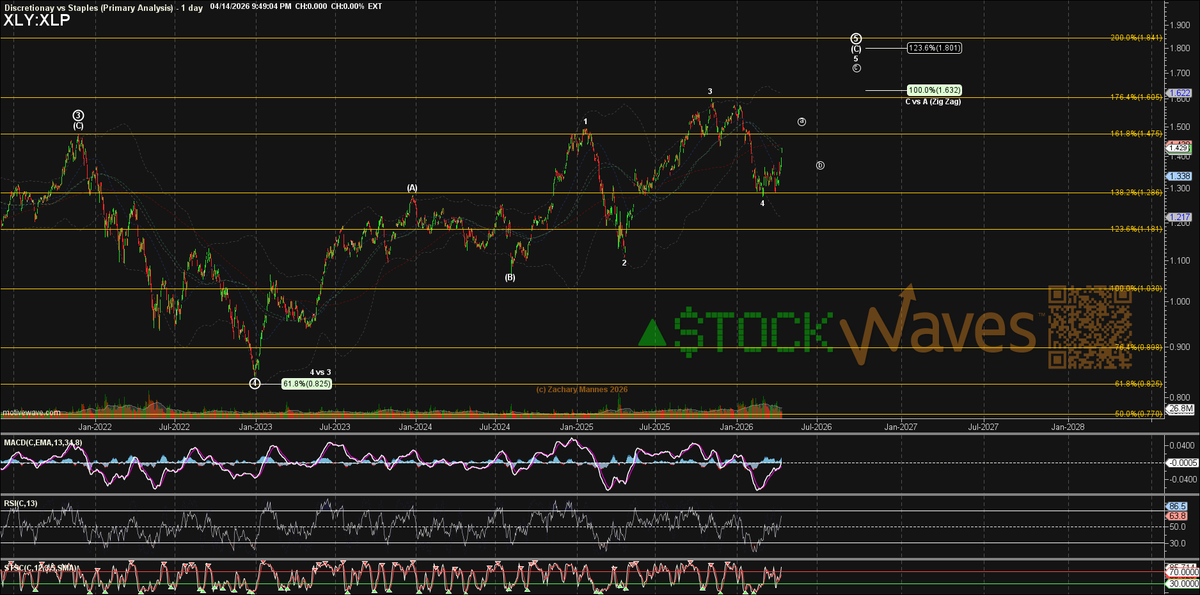Select the 161.8%(1.475) Fibonacci level label
This screenshot has width=1200, height=595.
tap(1137, 134)
